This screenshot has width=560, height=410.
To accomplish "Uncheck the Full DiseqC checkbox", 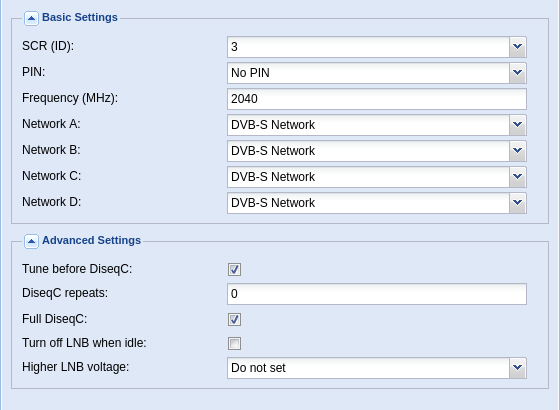I will pos(234,319).
